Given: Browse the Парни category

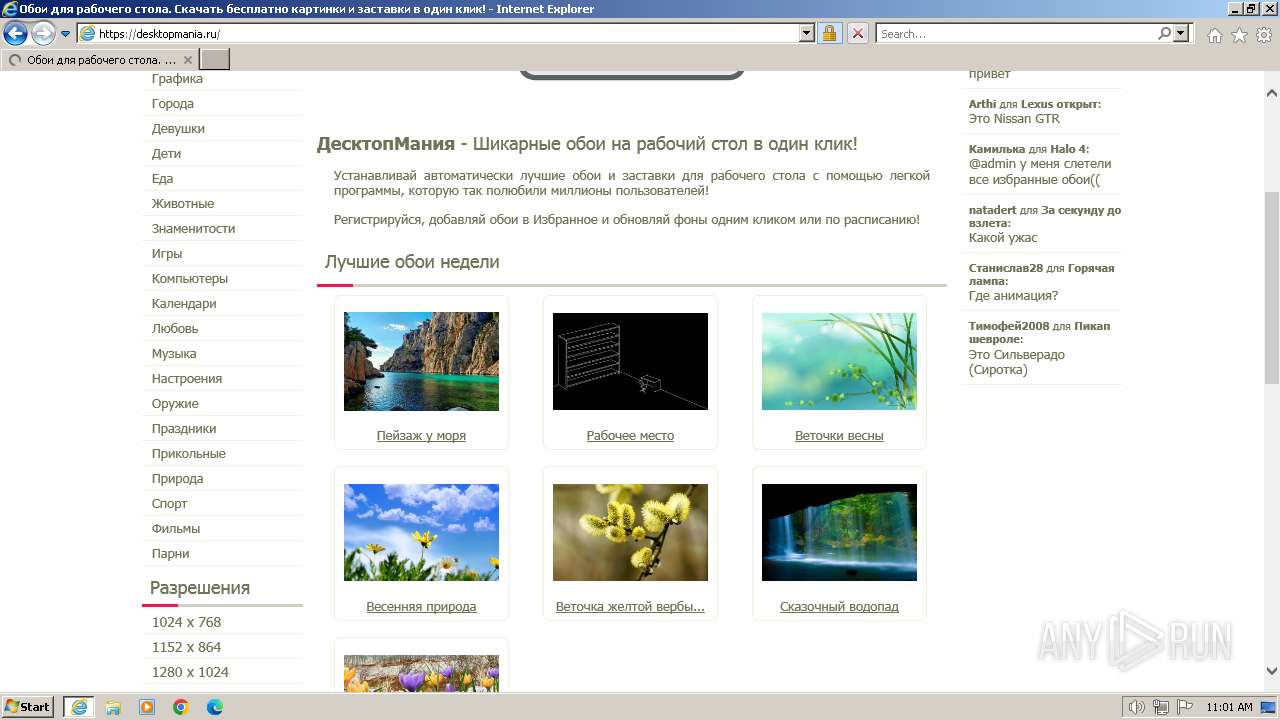Looking at the screenshot, I should [171, 554].
